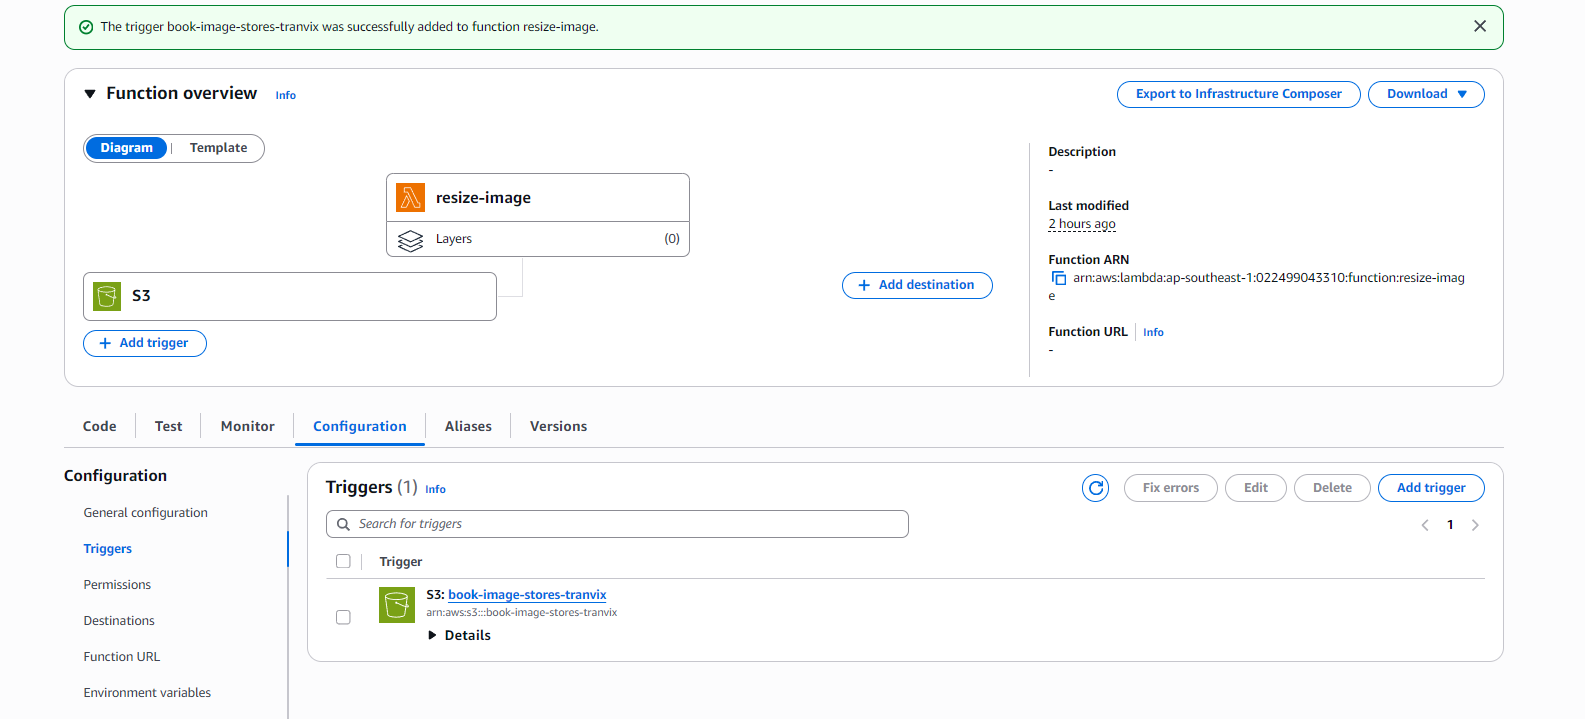
Task: Click Export to Infrastructure Composer
Action: [x=1238, y=94]
